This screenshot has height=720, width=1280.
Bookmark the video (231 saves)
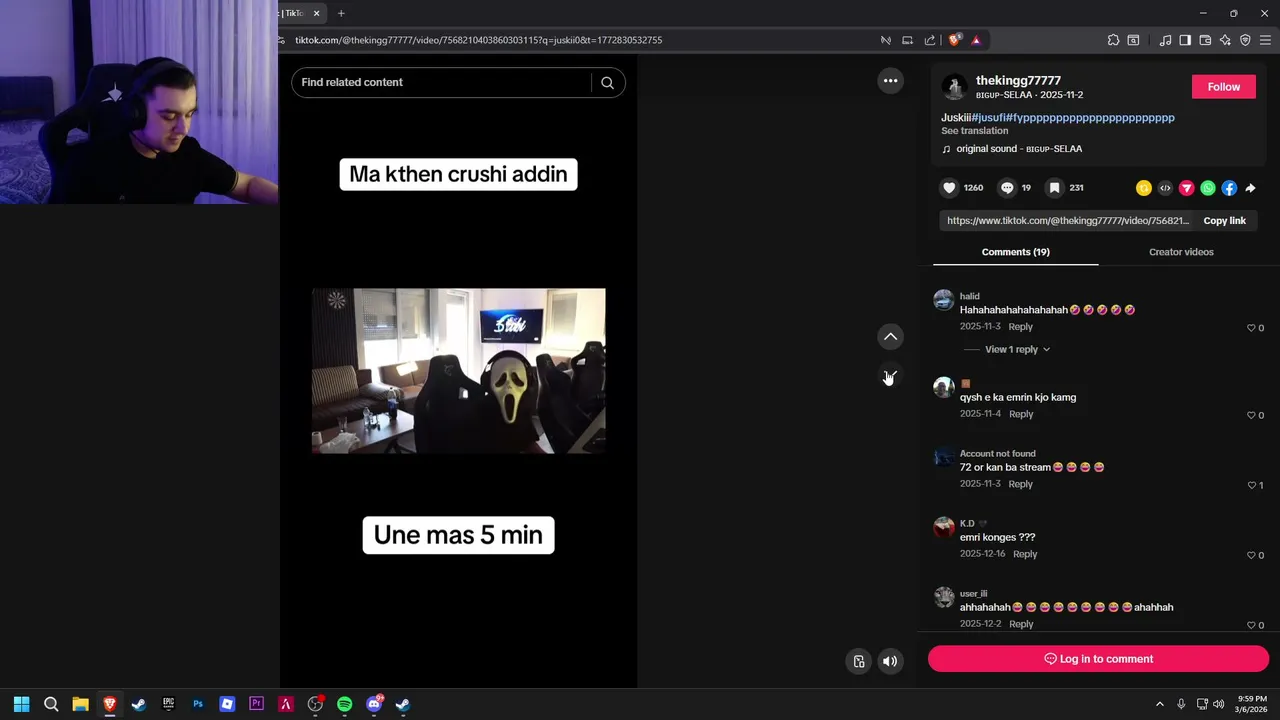coord(1054,188)
